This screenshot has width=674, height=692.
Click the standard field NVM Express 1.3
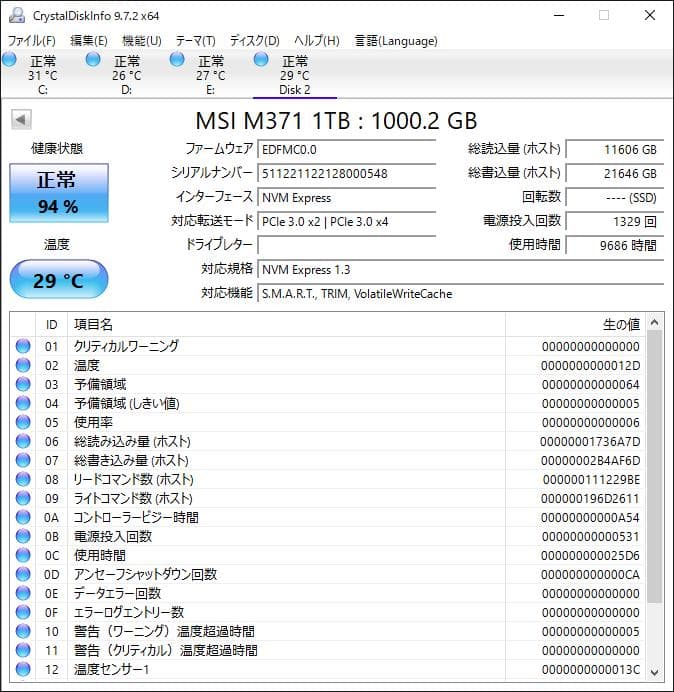tap(460, 269)
